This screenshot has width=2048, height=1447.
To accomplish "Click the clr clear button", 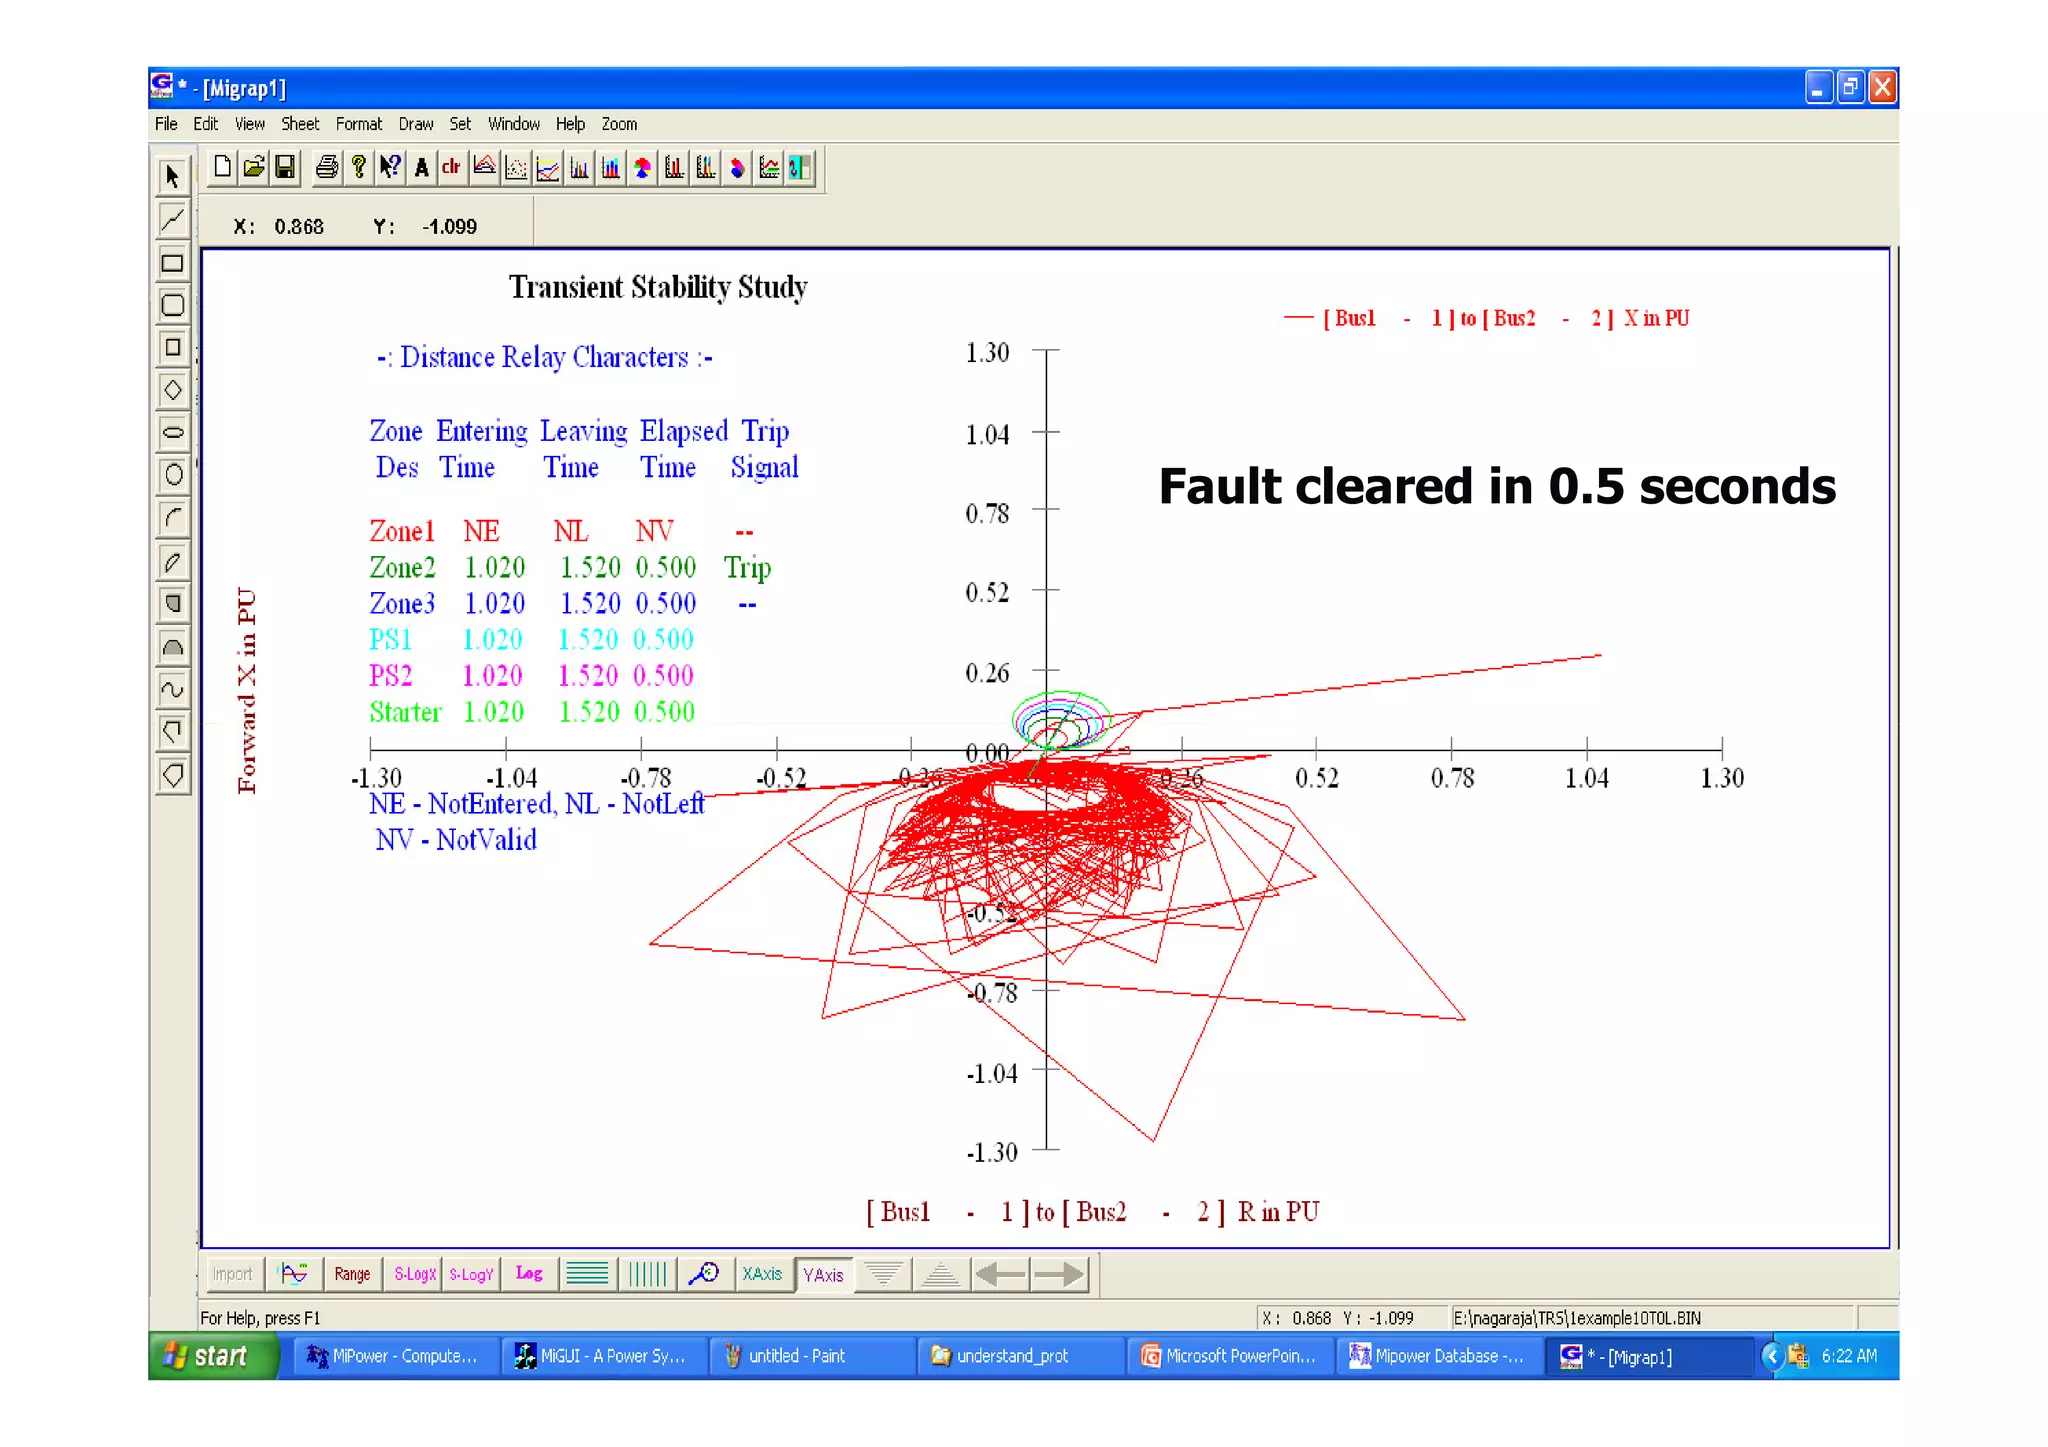I will point(452,167).
